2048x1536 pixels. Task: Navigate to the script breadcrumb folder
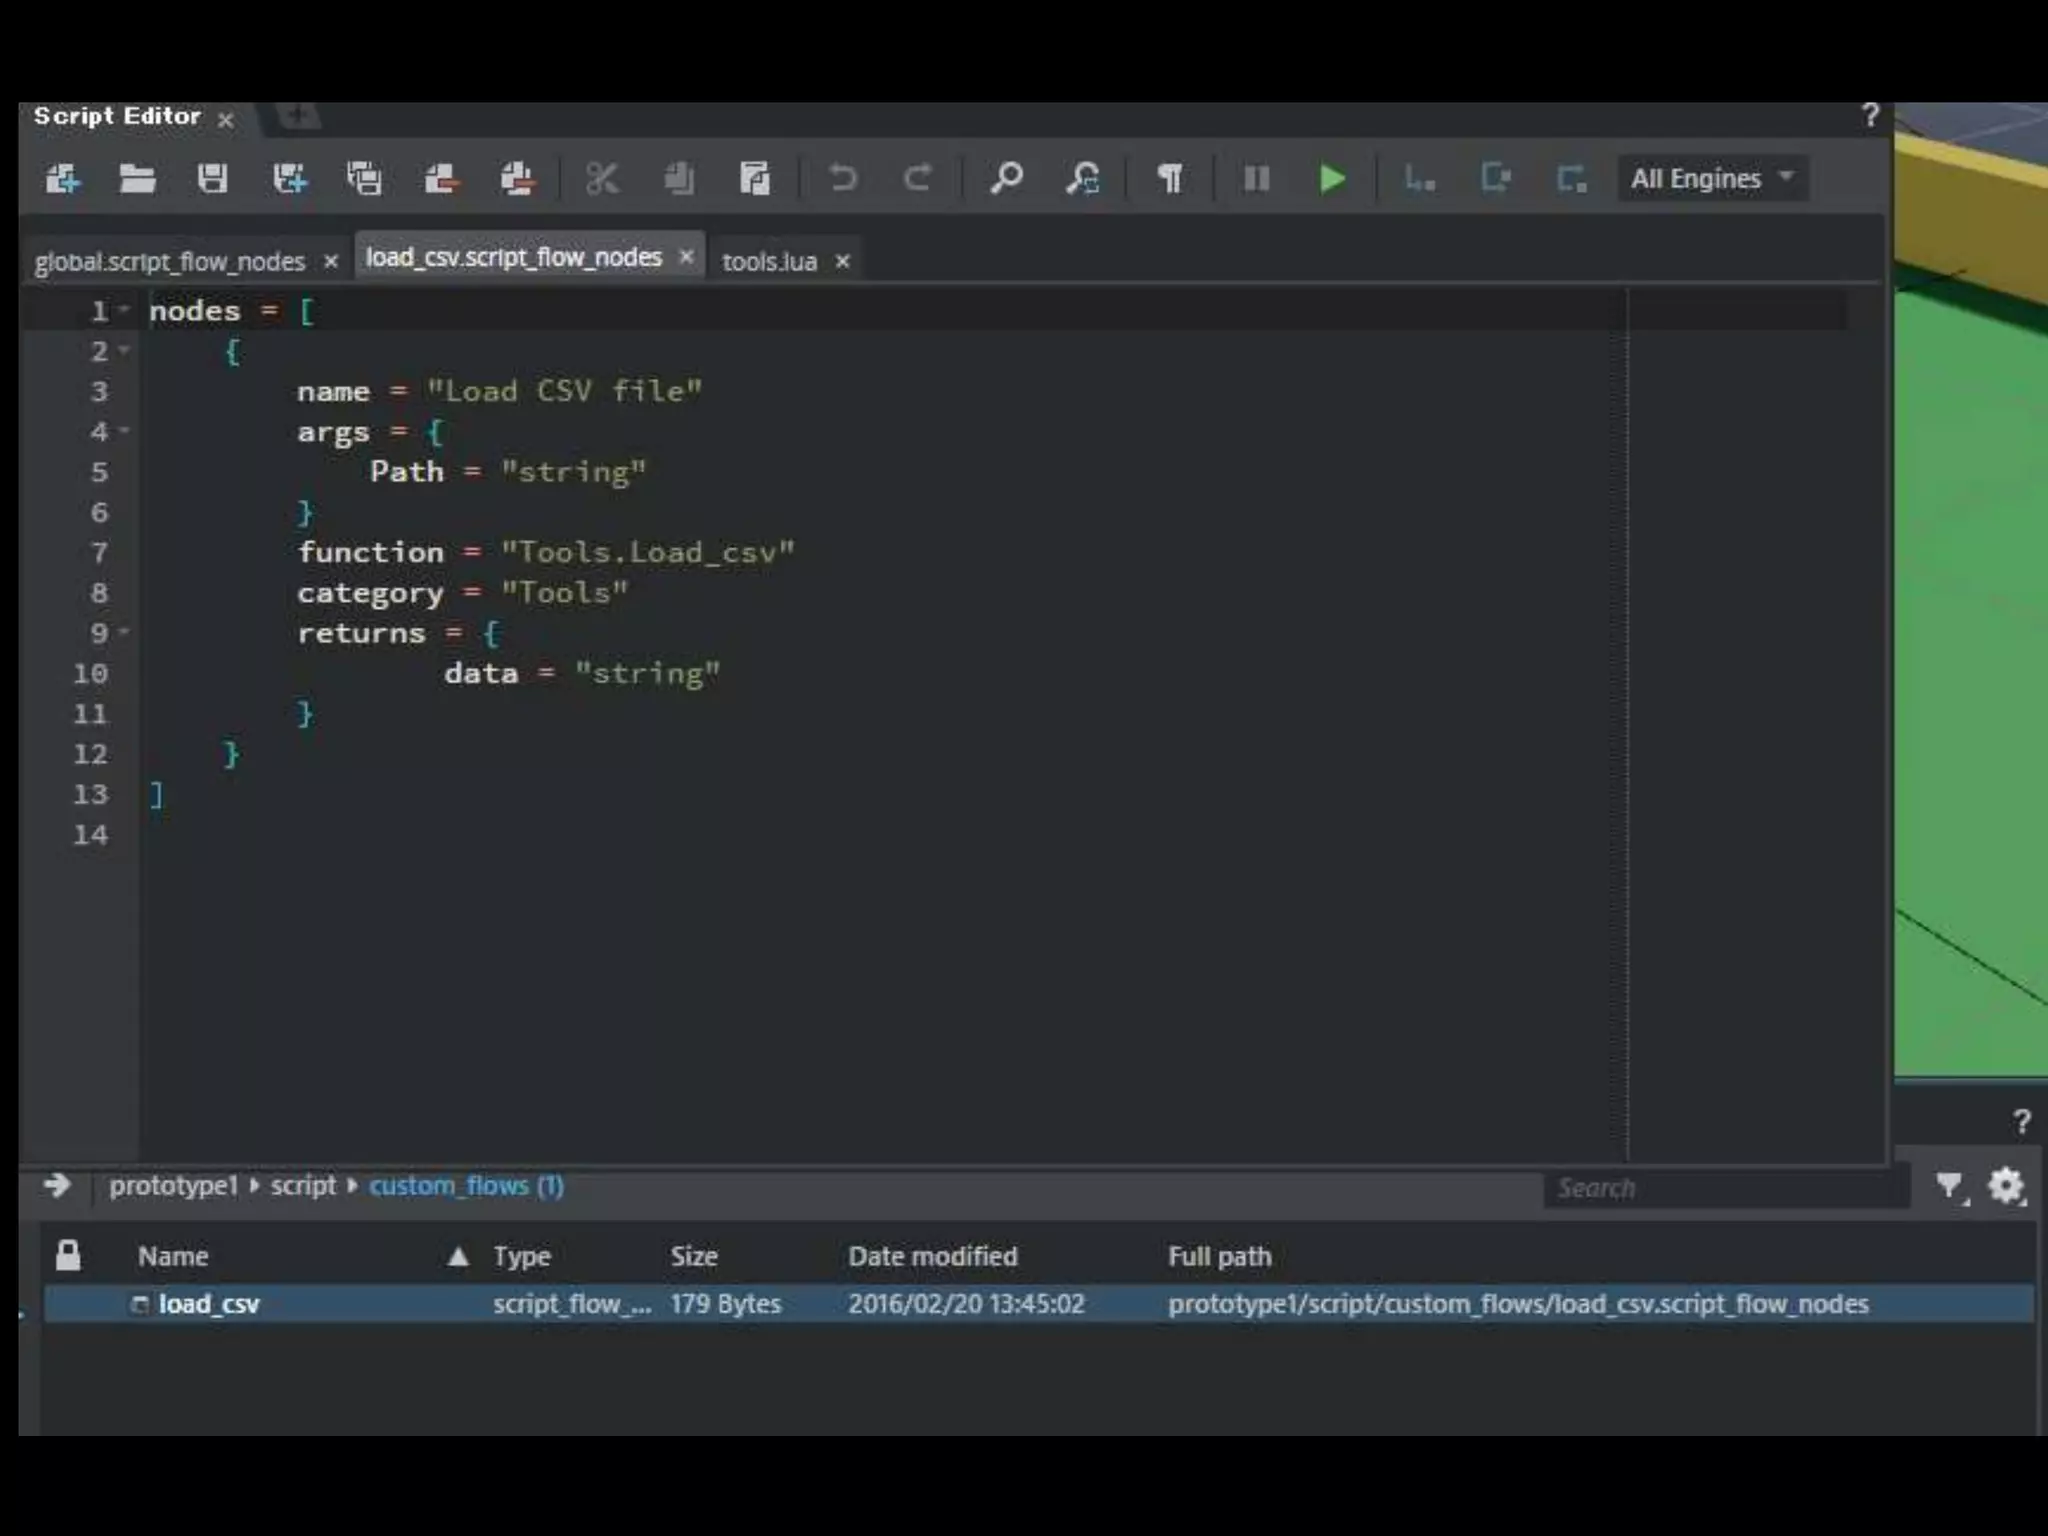[303, 1186]
